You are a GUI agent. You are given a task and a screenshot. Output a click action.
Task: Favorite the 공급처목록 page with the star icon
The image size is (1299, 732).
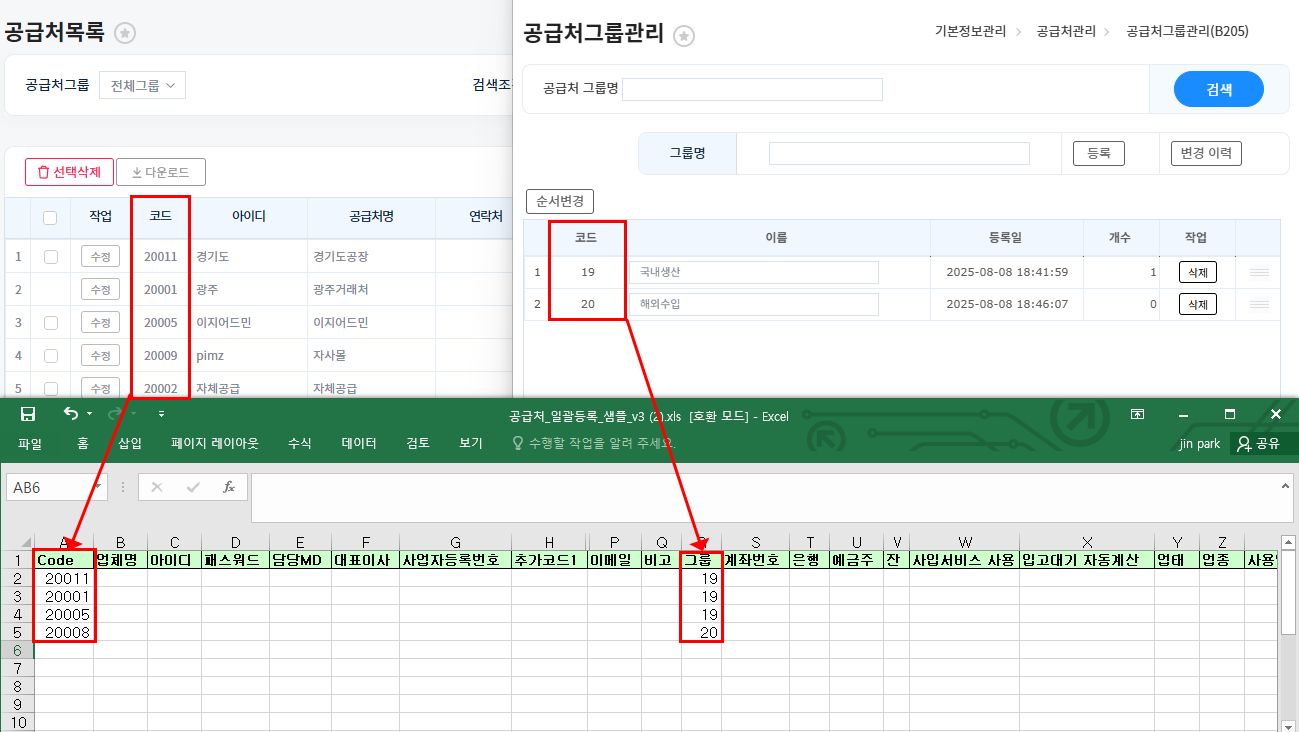tap(125, 33)
